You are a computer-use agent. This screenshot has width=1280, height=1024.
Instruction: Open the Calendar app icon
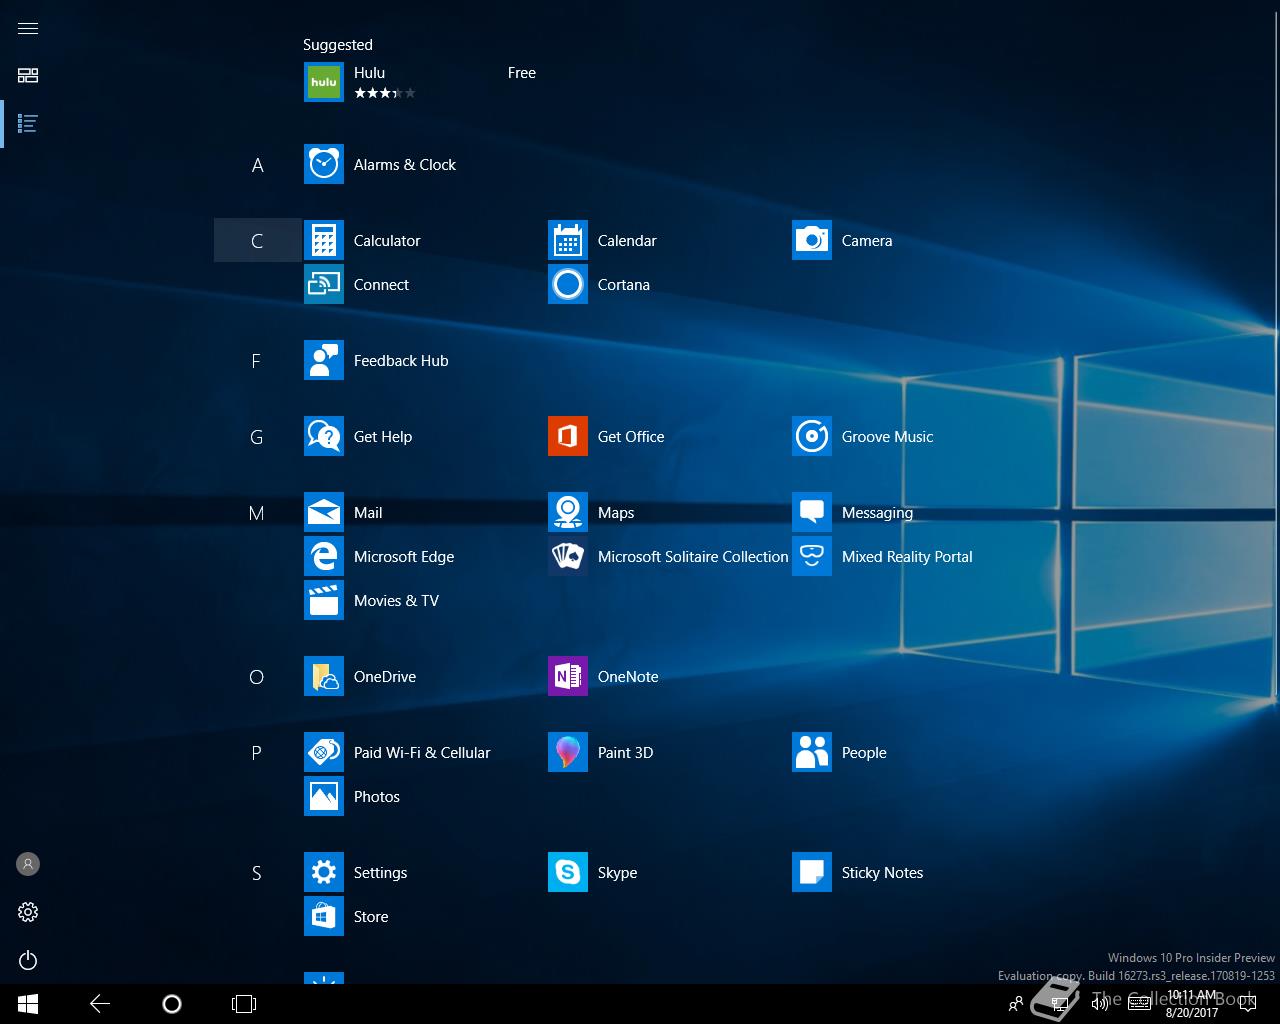[568, 240]
